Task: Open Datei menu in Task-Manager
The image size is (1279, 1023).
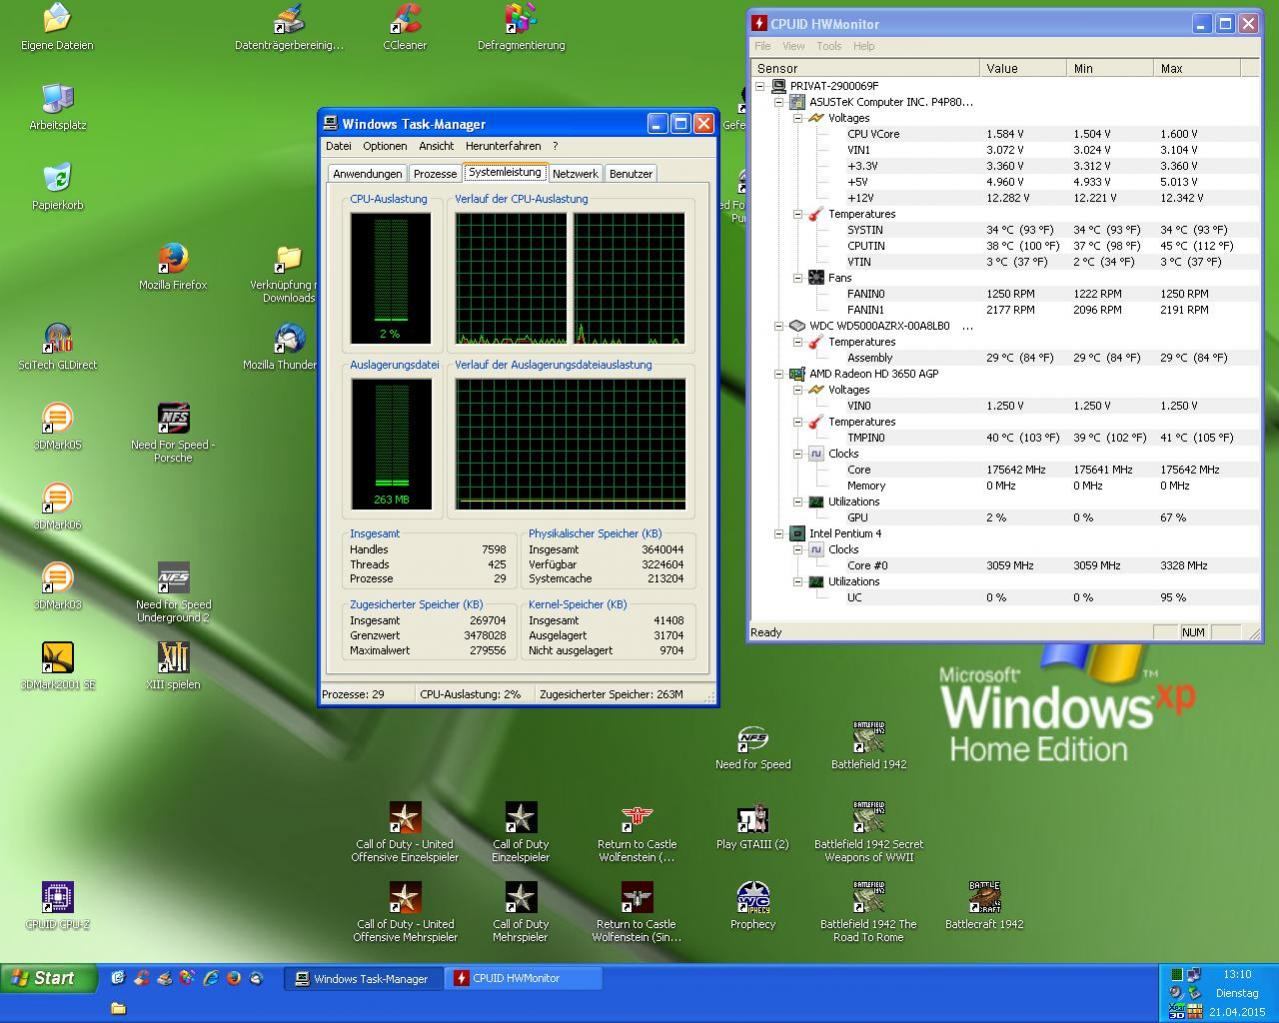Action: point(338,146)
